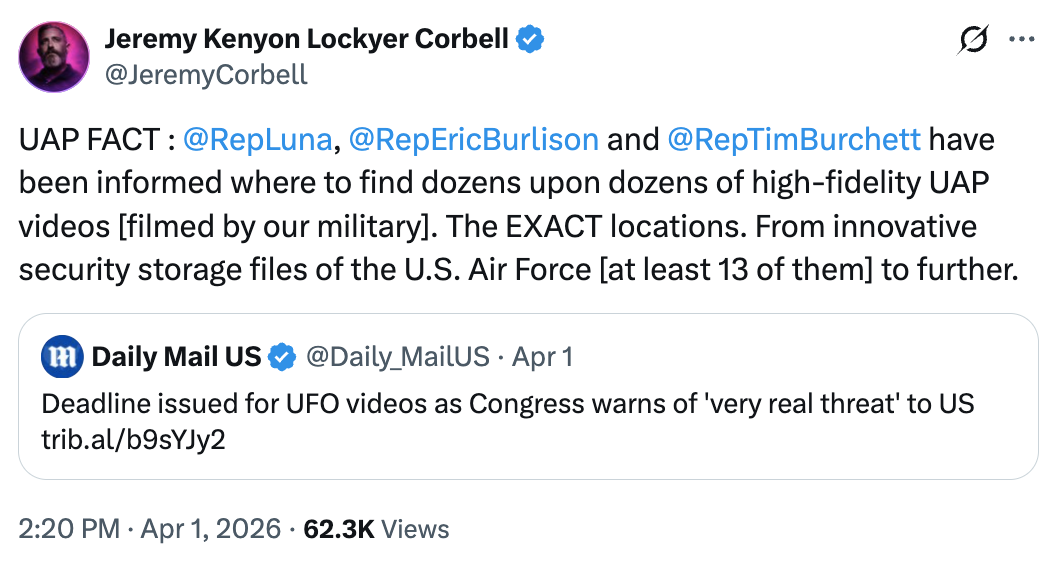Visit the @RepEricBurlison mention profile
The width and height of the screenshot is (1062, 566).
472,139
